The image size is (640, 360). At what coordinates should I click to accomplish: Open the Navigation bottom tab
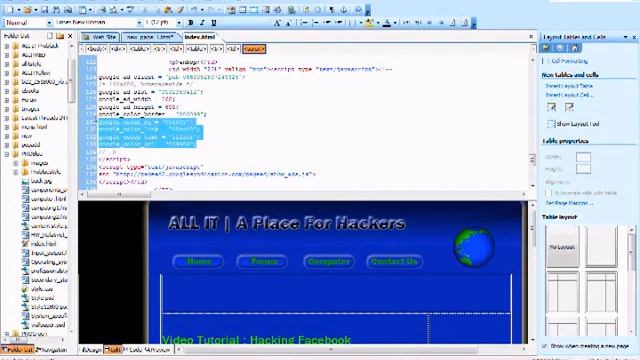click(x=52, y=350)
